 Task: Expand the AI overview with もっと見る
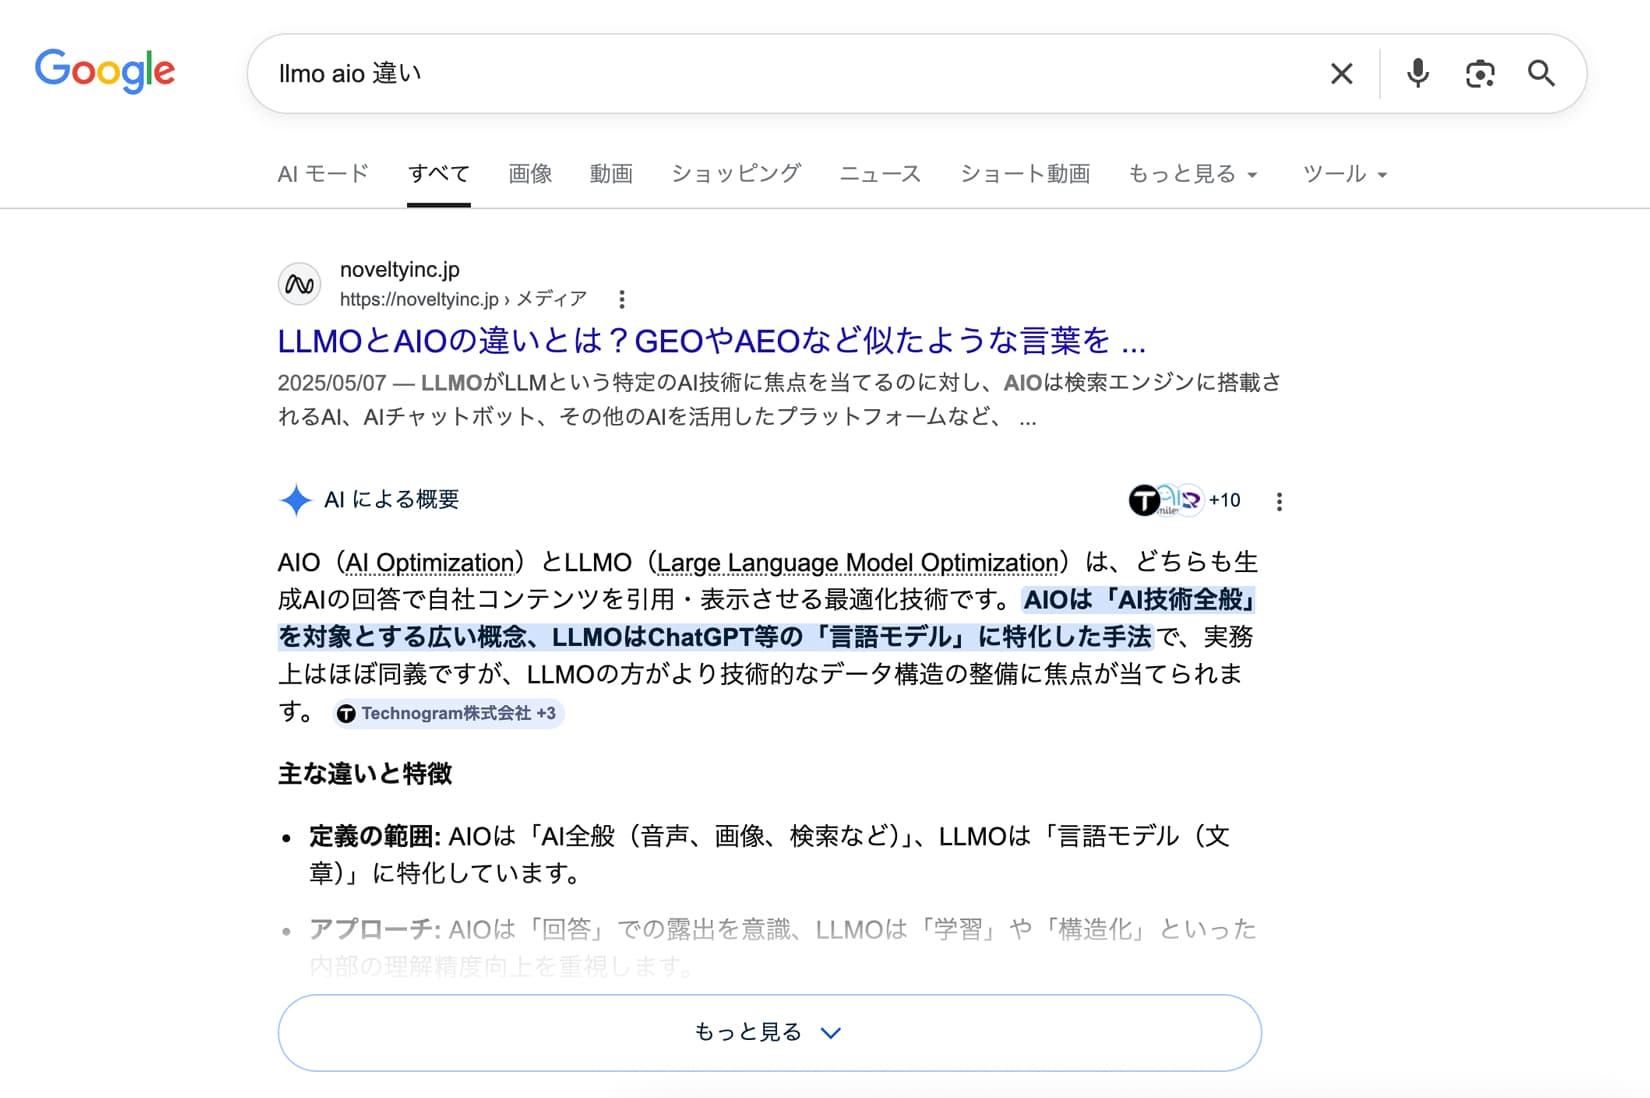[769, 1031]
